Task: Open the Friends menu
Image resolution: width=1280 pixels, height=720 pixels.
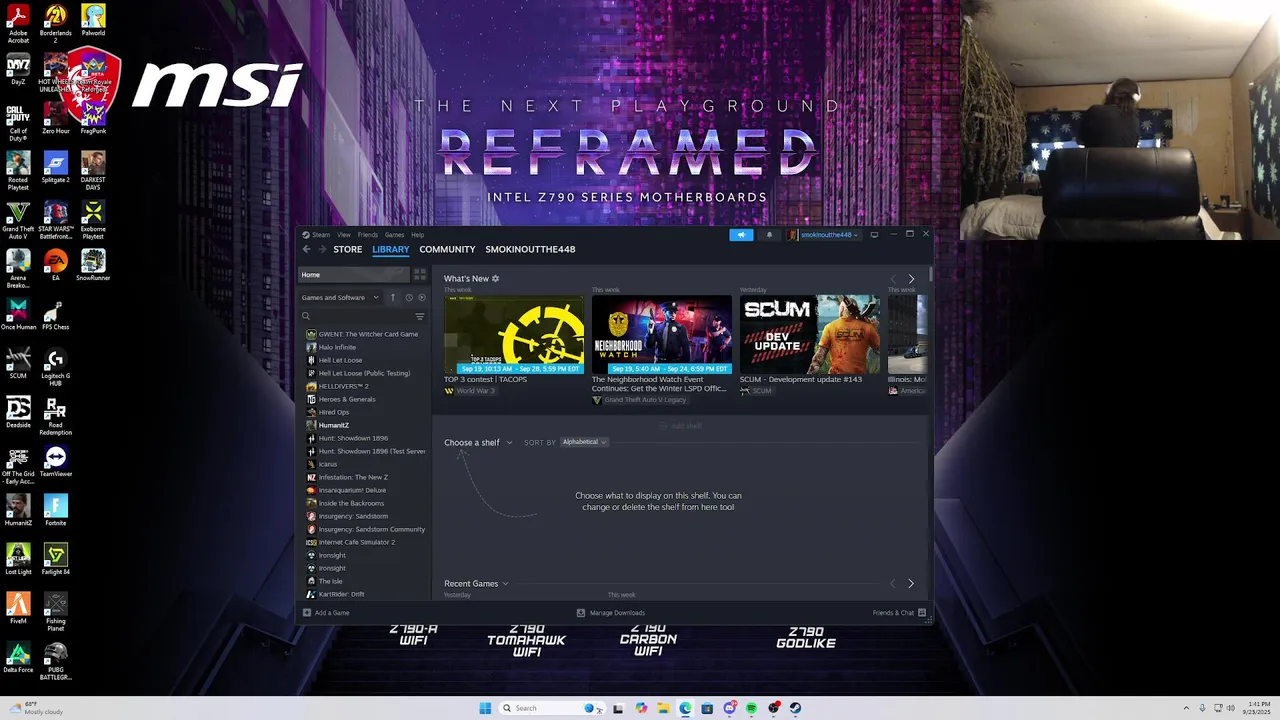Action: 367,235
